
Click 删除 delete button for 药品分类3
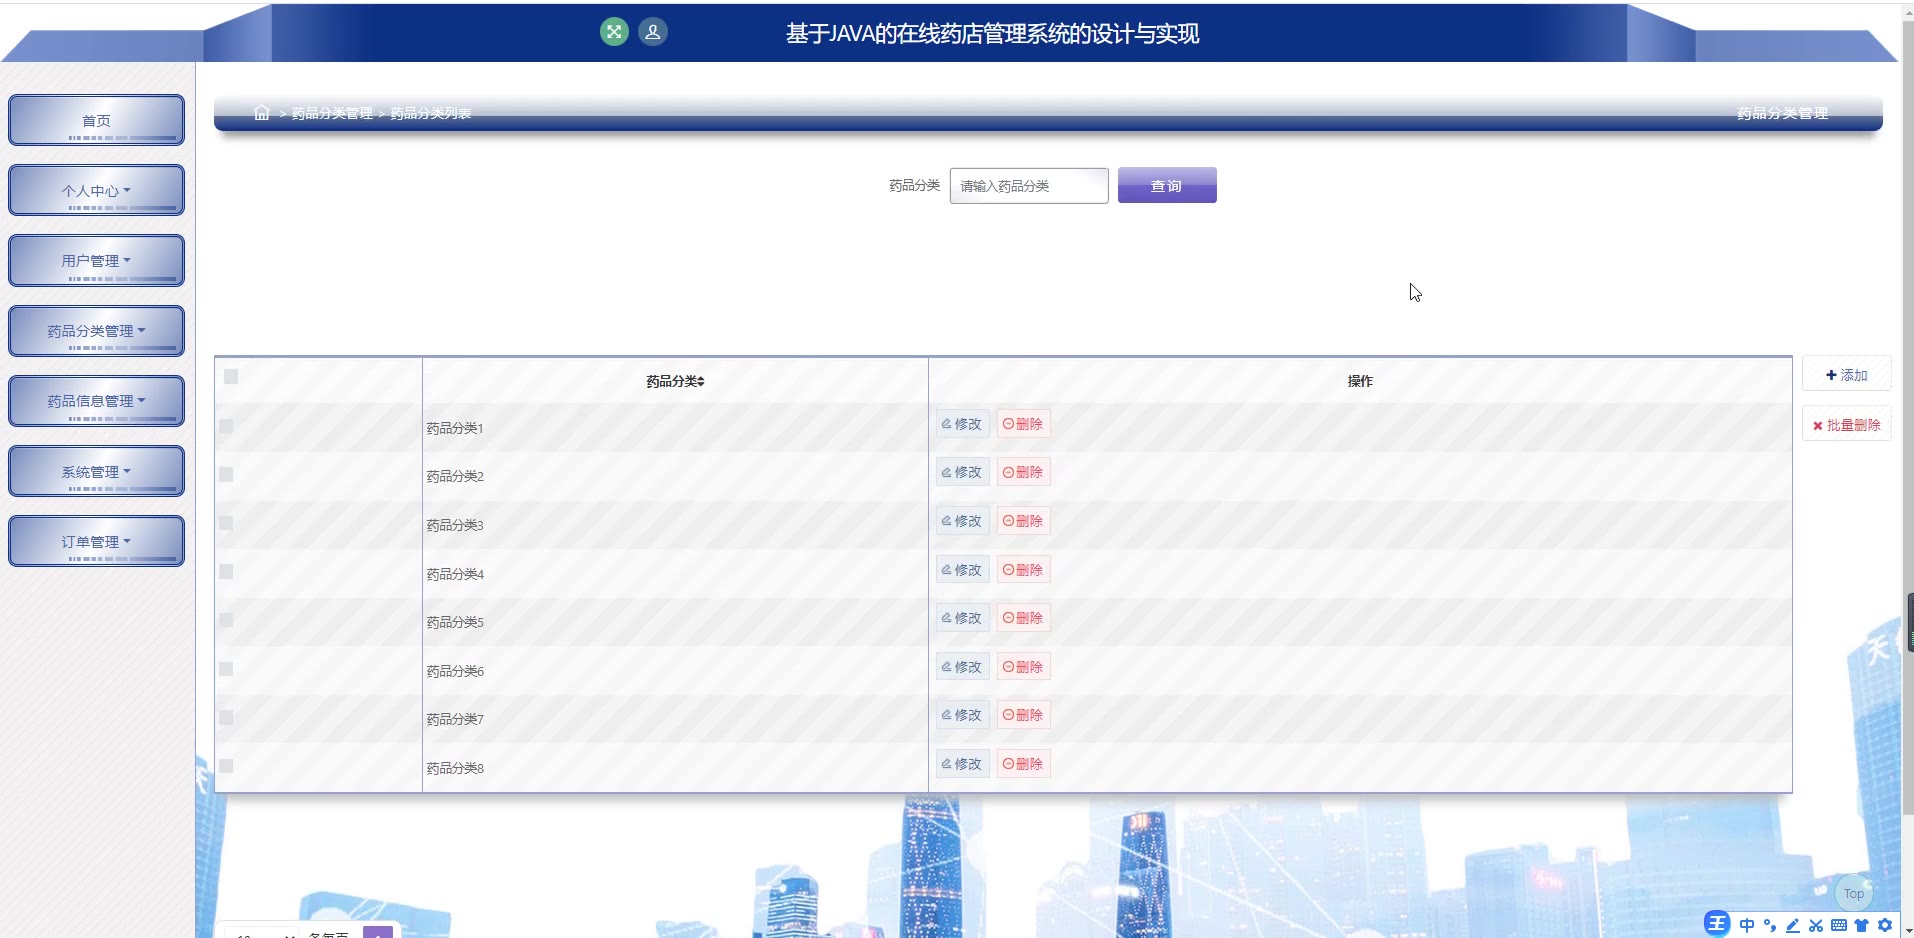1023,521
